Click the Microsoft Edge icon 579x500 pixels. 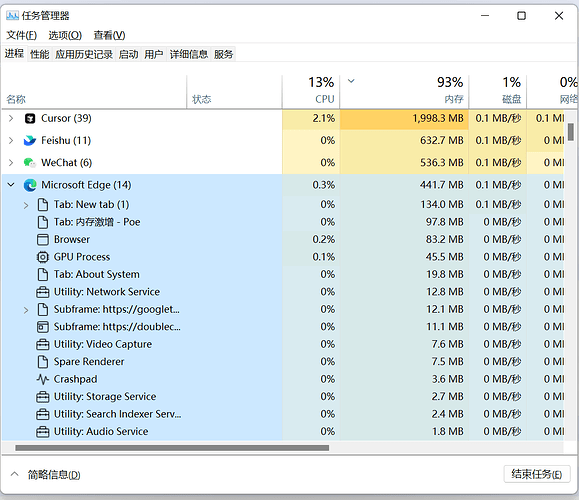(x=30, y=185)
